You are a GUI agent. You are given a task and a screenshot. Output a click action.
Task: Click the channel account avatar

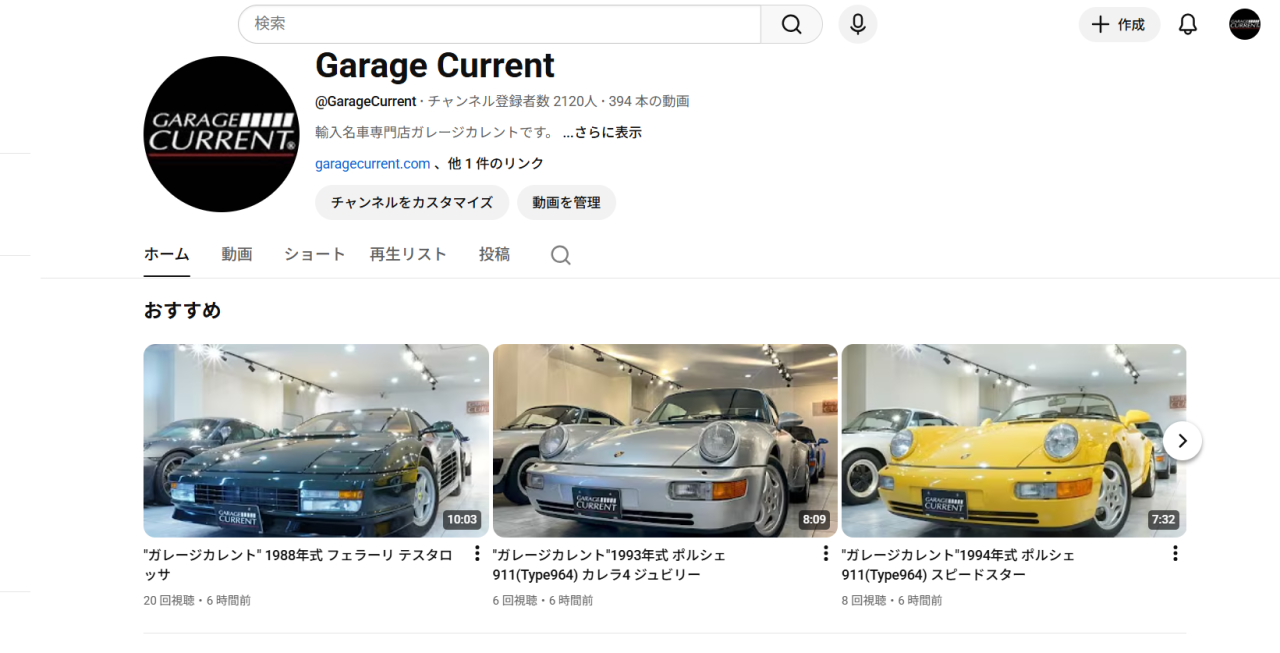1244,23
